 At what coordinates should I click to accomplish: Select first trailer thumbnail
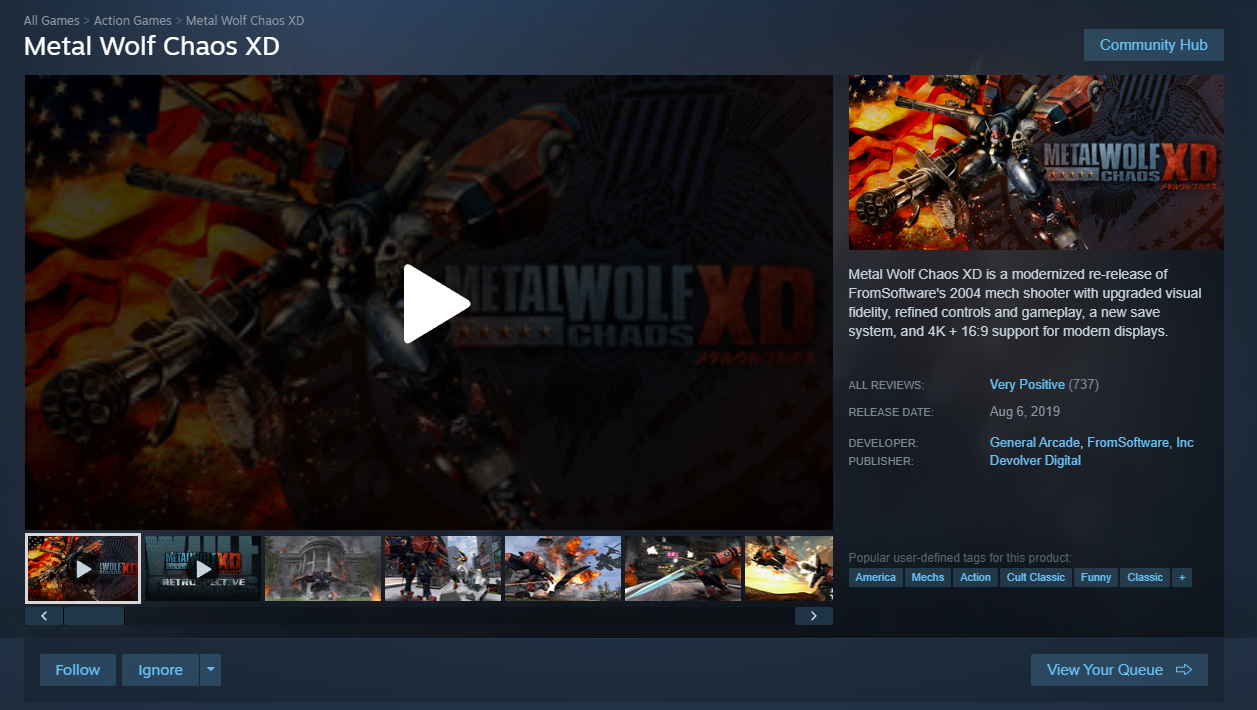click(x=83, y=568)
